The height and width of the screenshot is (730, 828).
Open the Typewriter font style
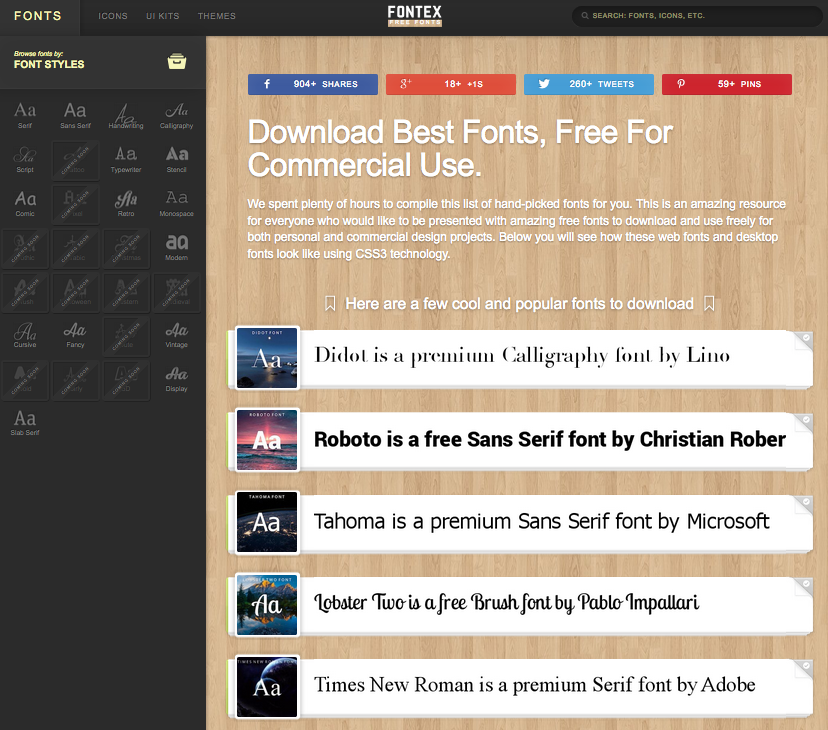click(x=126, y=160)
